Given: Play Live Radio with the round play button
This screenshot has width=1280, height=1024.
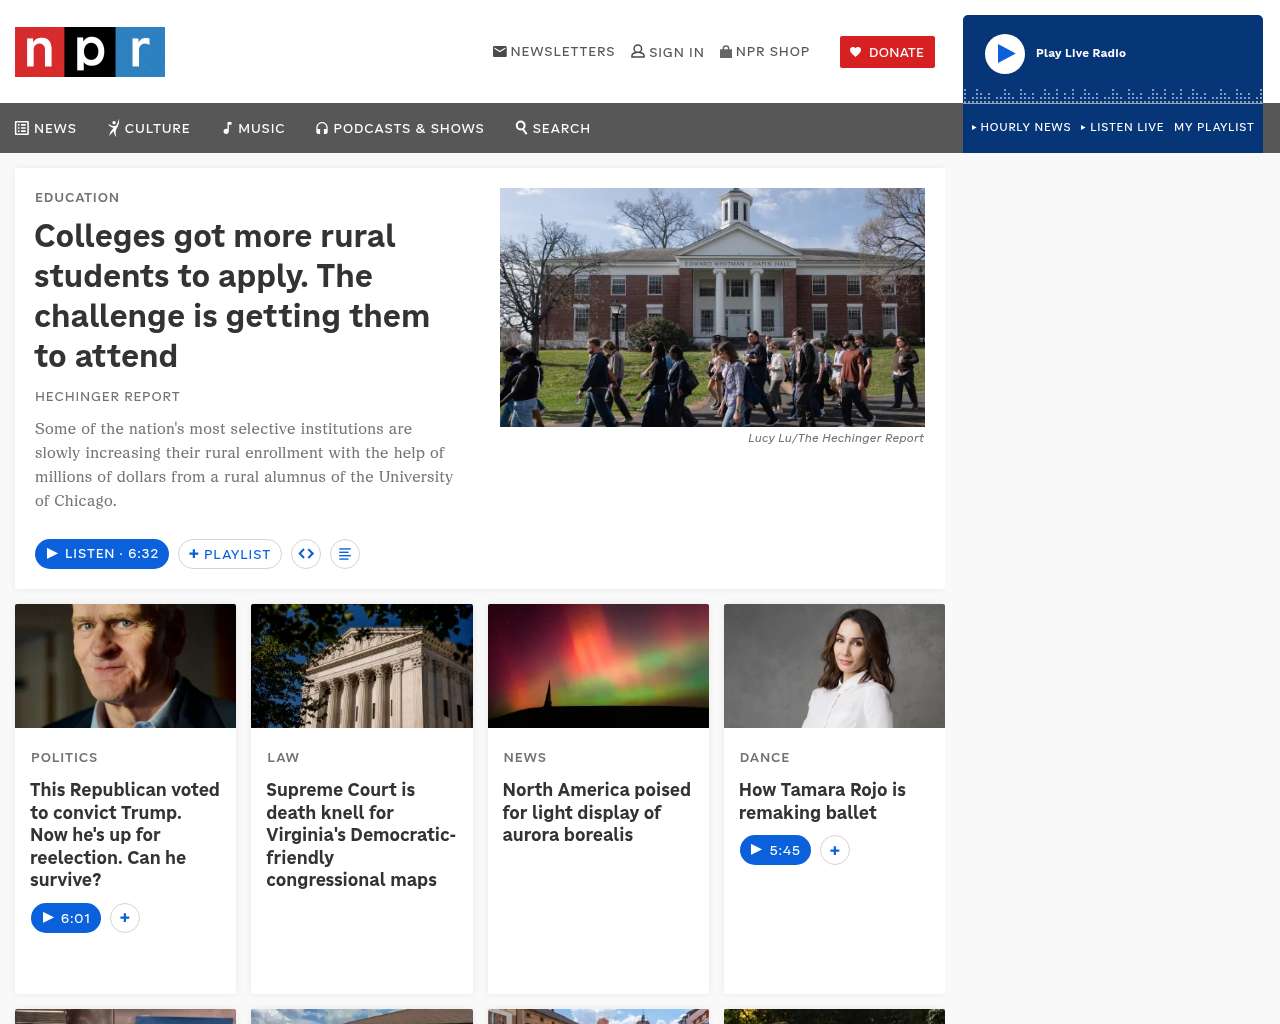Looking at the screenshot, I should coord(1005,54).
